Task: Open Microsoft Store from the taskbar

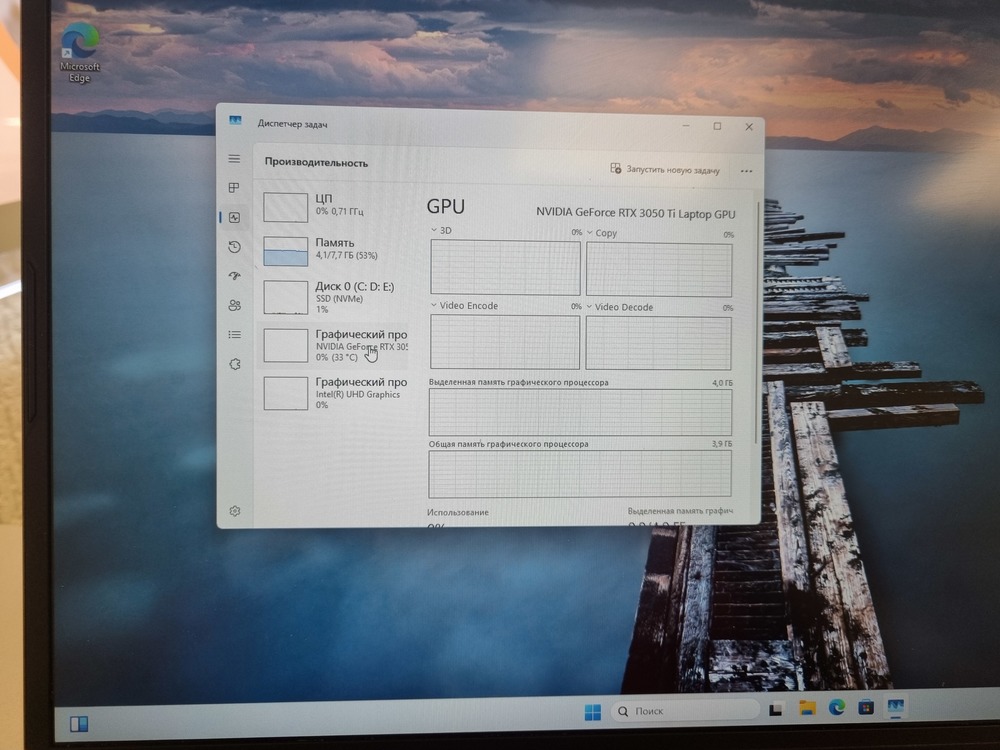Action: 865,707
